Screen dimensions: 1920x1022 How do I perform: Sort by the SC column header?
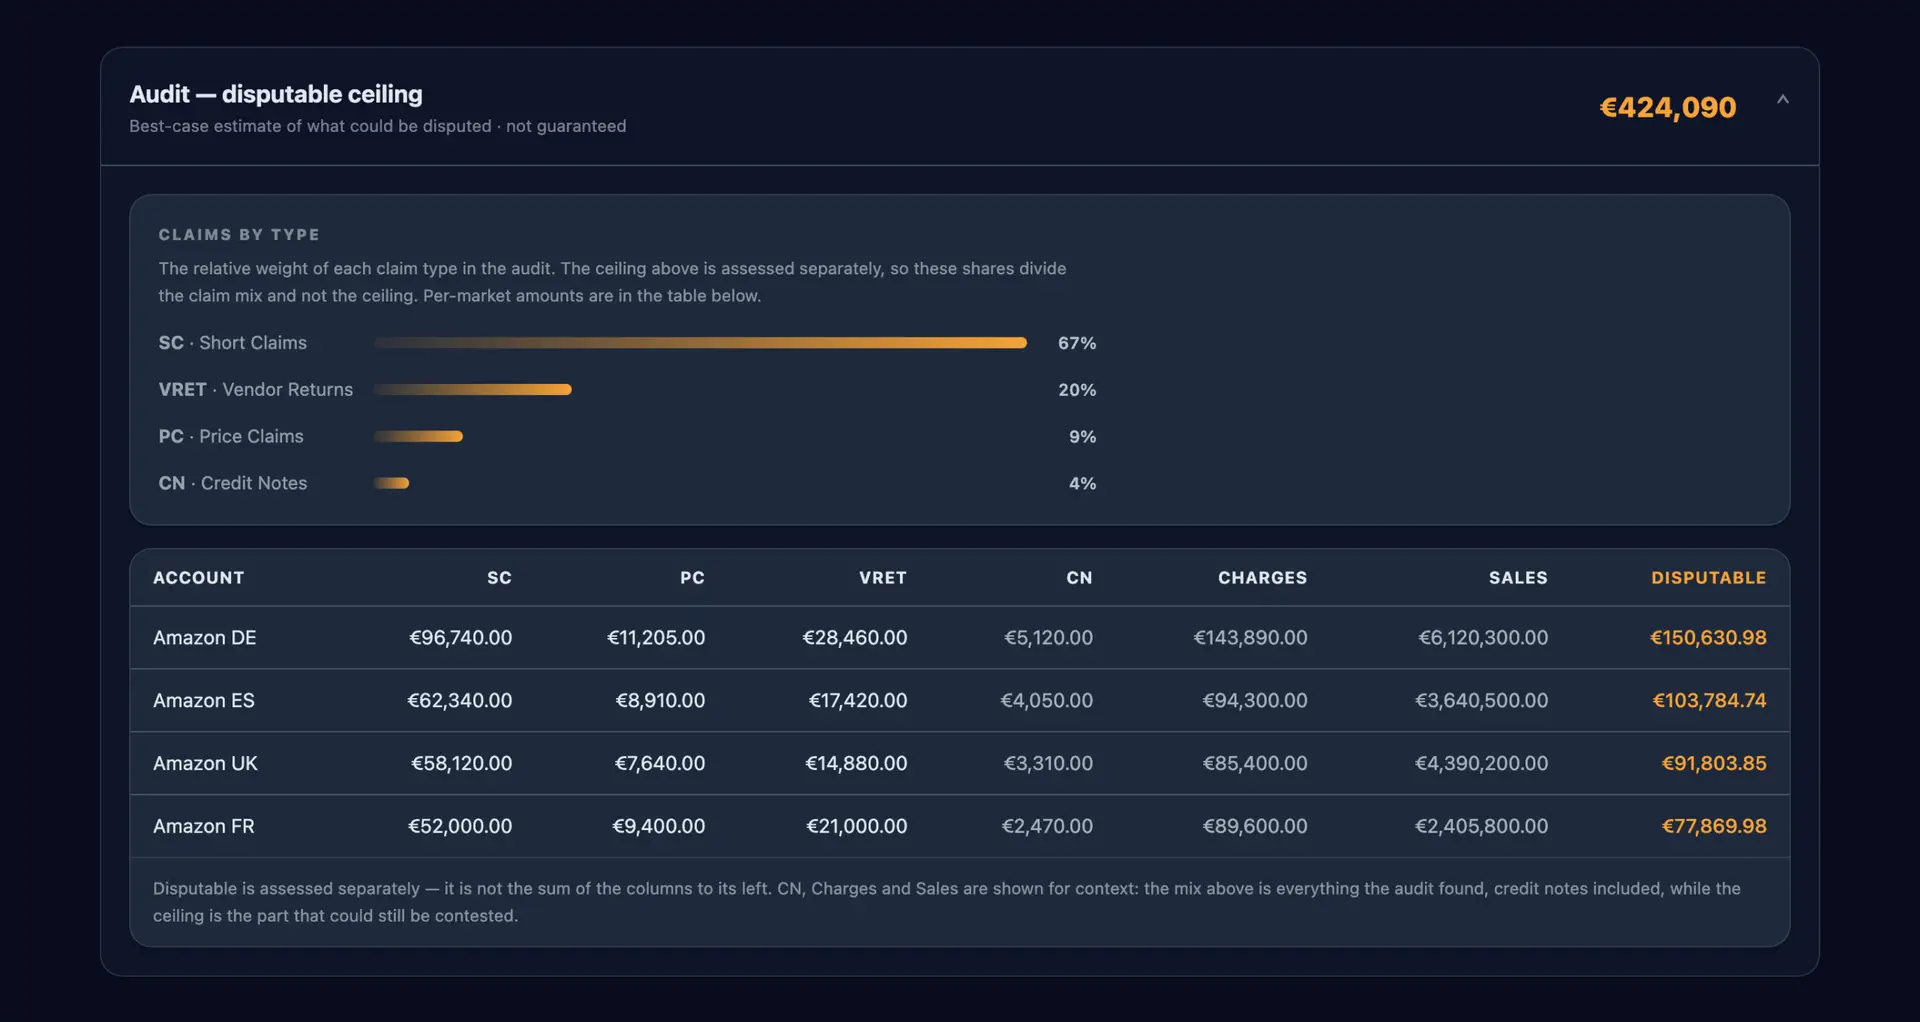click(499, 578)
